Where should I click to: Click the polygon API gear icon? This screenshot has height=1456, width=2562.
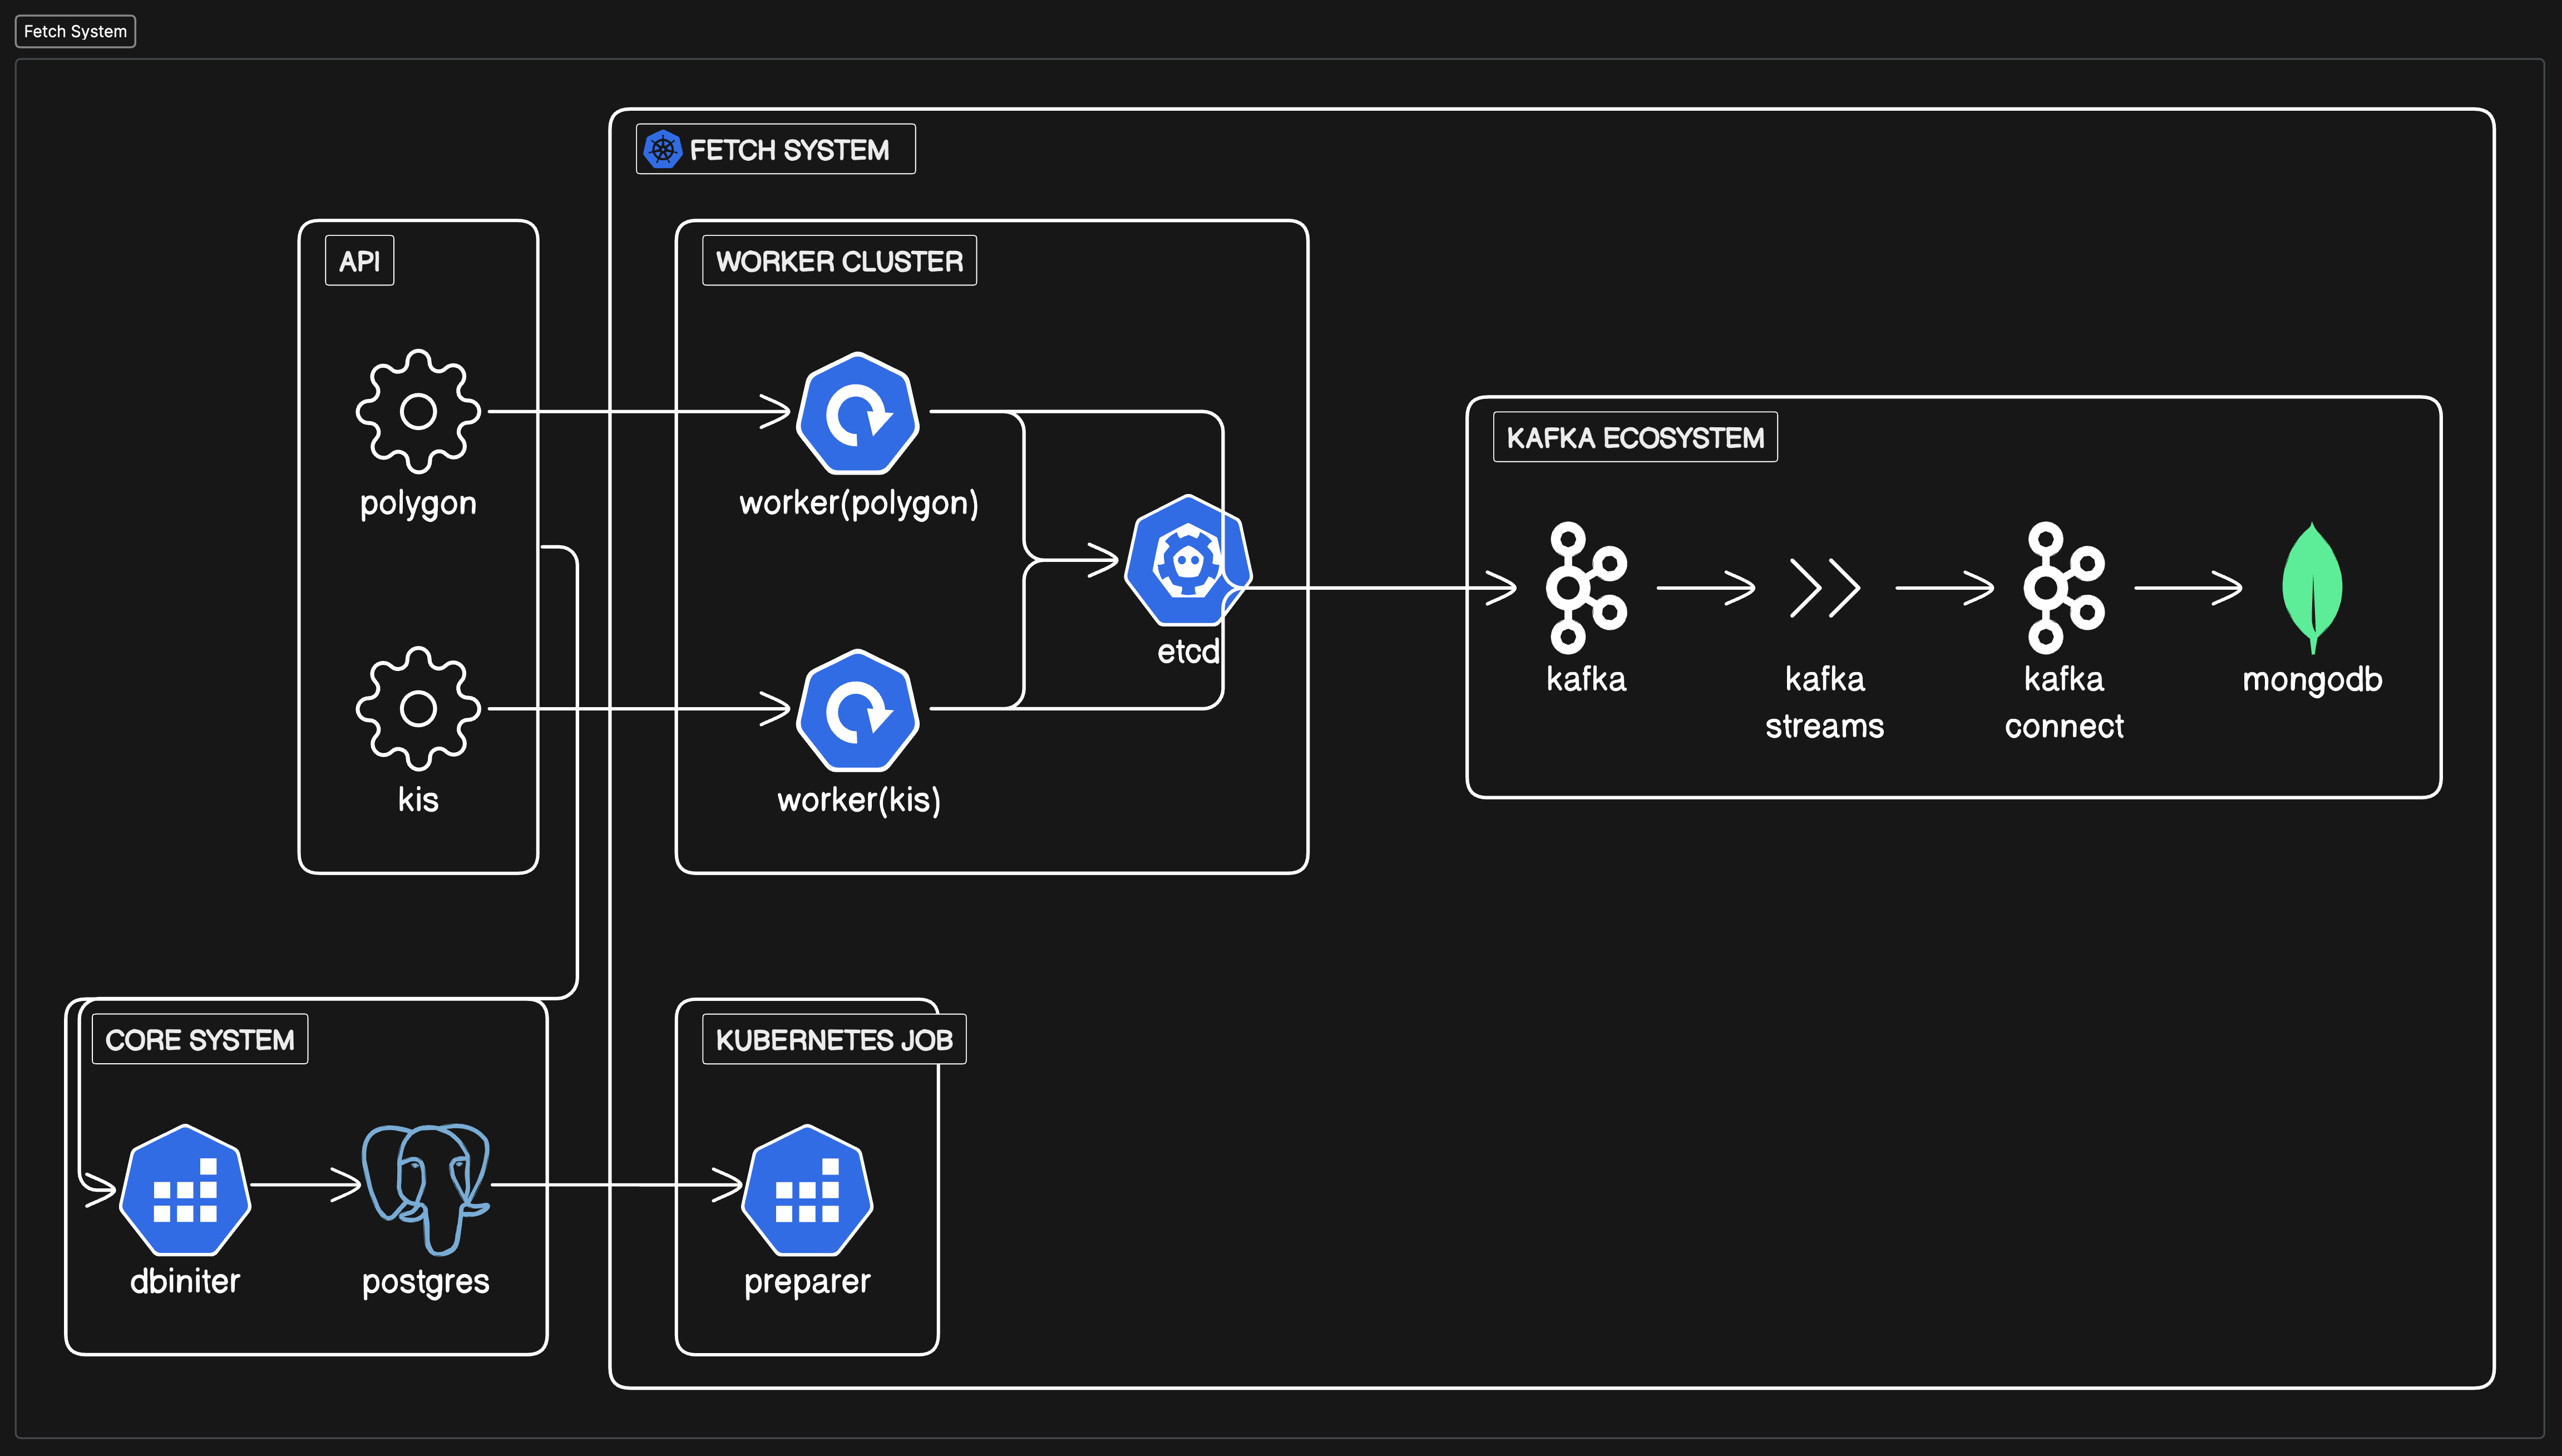(418, 411)
